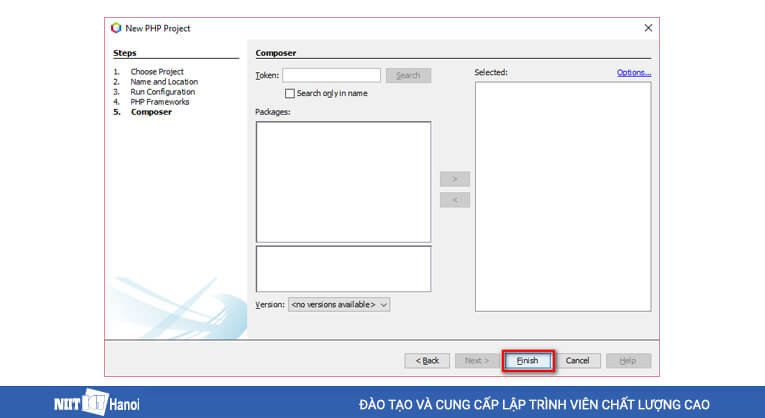Click step 5 Composer text in Steps
Screen dimensions: 765x418
(x=151, y=112)
